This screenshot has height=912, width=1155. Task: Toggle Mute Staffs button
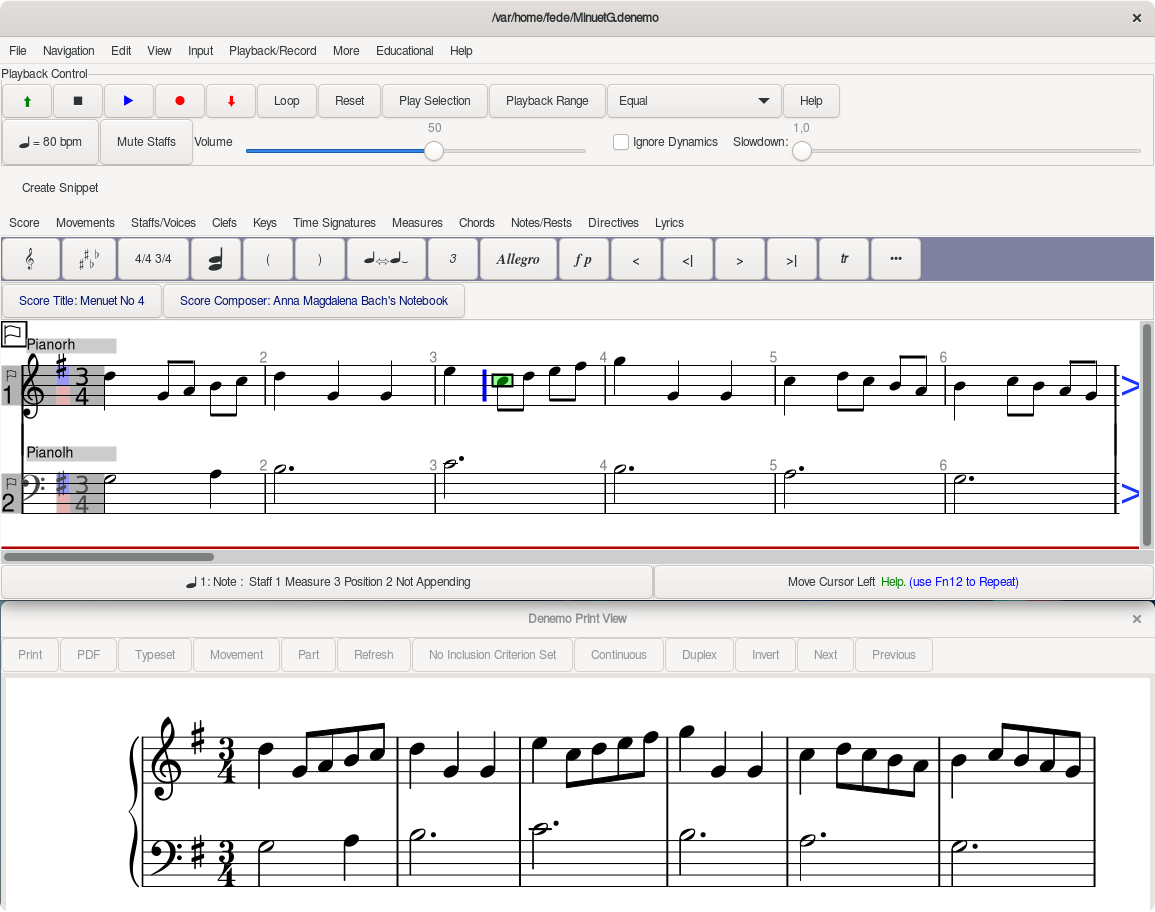(x=146, y=142)
